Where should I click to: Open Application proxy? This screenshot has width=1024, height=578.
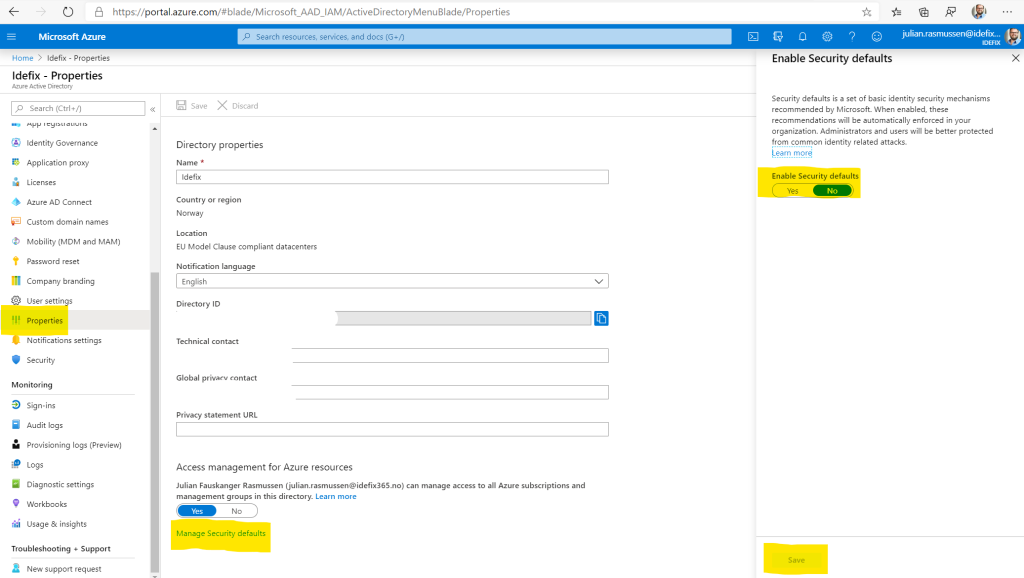(x=57, y=163)
